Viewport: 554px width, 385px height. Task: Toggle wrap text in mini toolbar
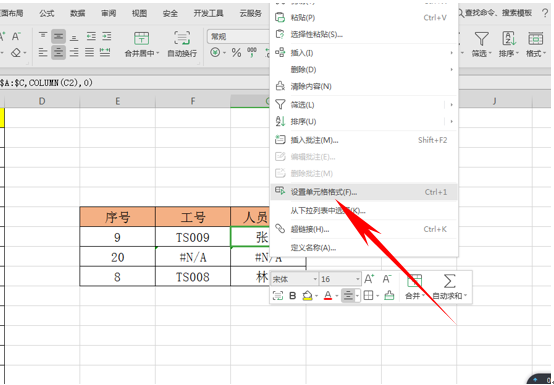coord(278,295)
